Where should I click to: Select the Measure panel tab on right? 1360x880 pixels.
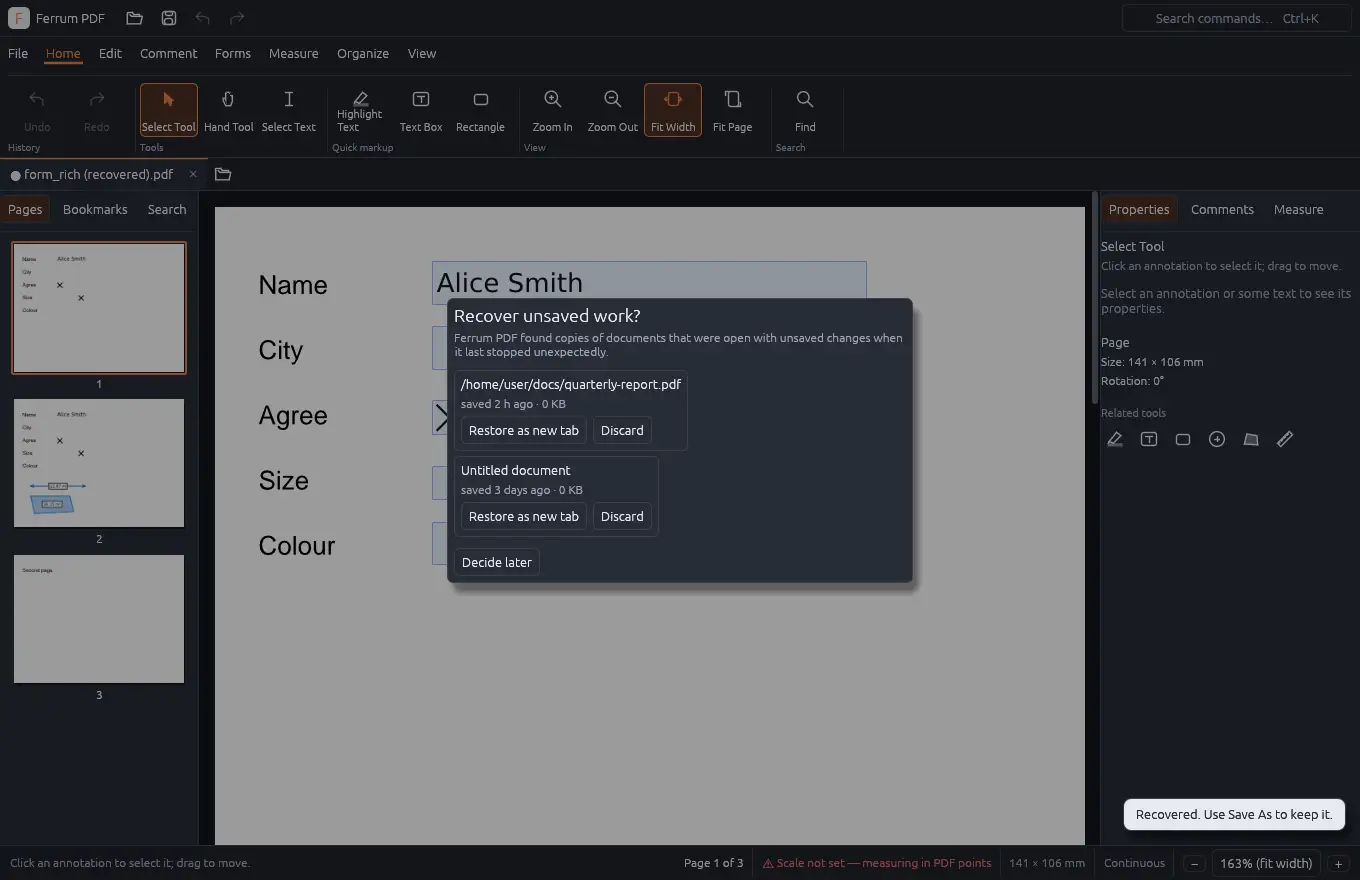(x=1299, y=209)
